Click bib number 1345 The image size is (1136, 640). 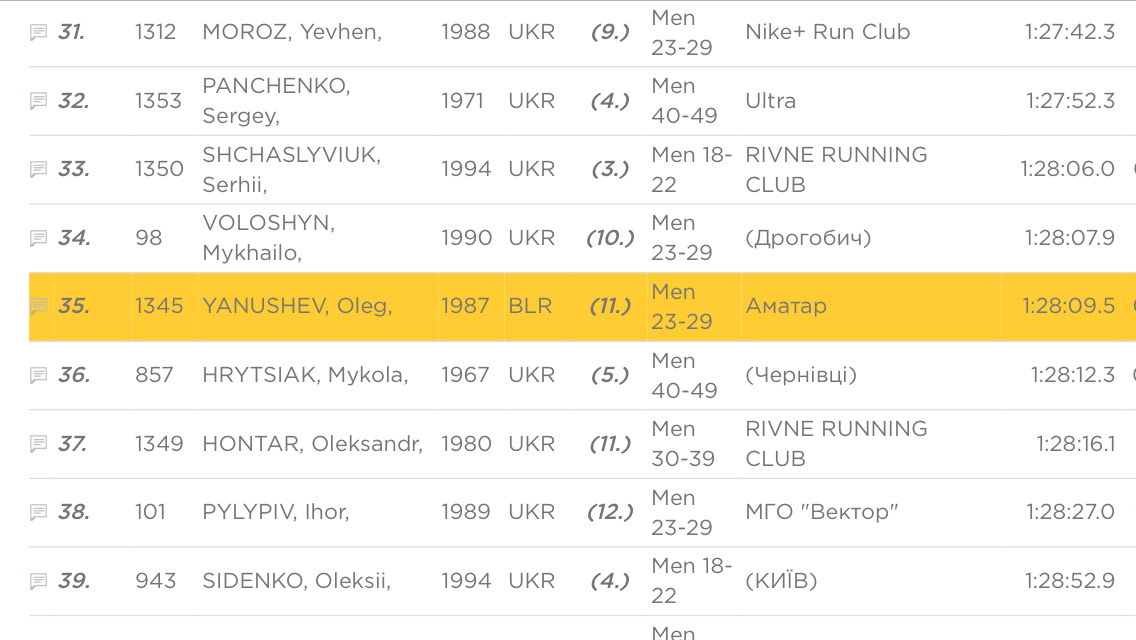tap(159, 306)
